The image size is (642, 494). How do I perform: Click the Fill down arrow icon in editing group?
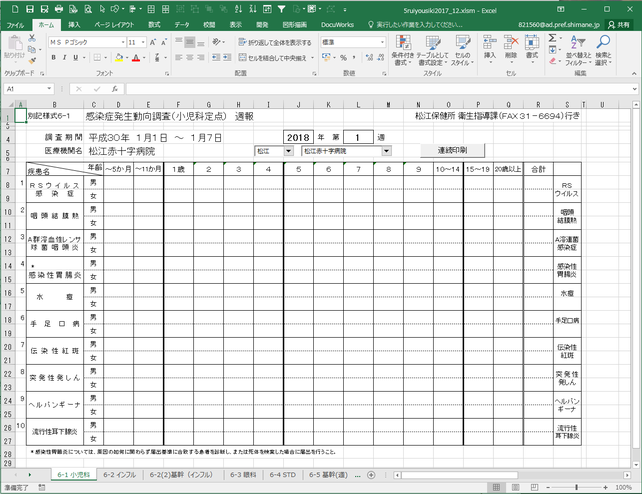(x=552, y=50)
